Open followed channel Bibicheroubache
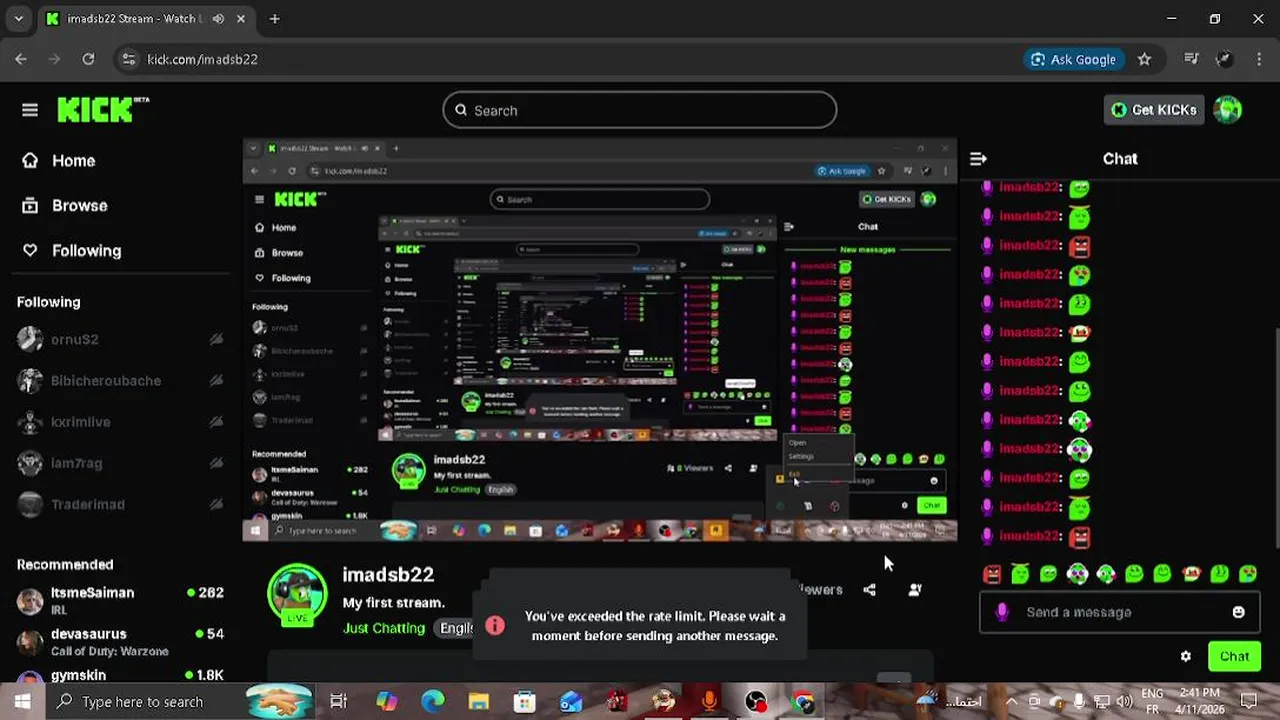 (x=120, y=380)
